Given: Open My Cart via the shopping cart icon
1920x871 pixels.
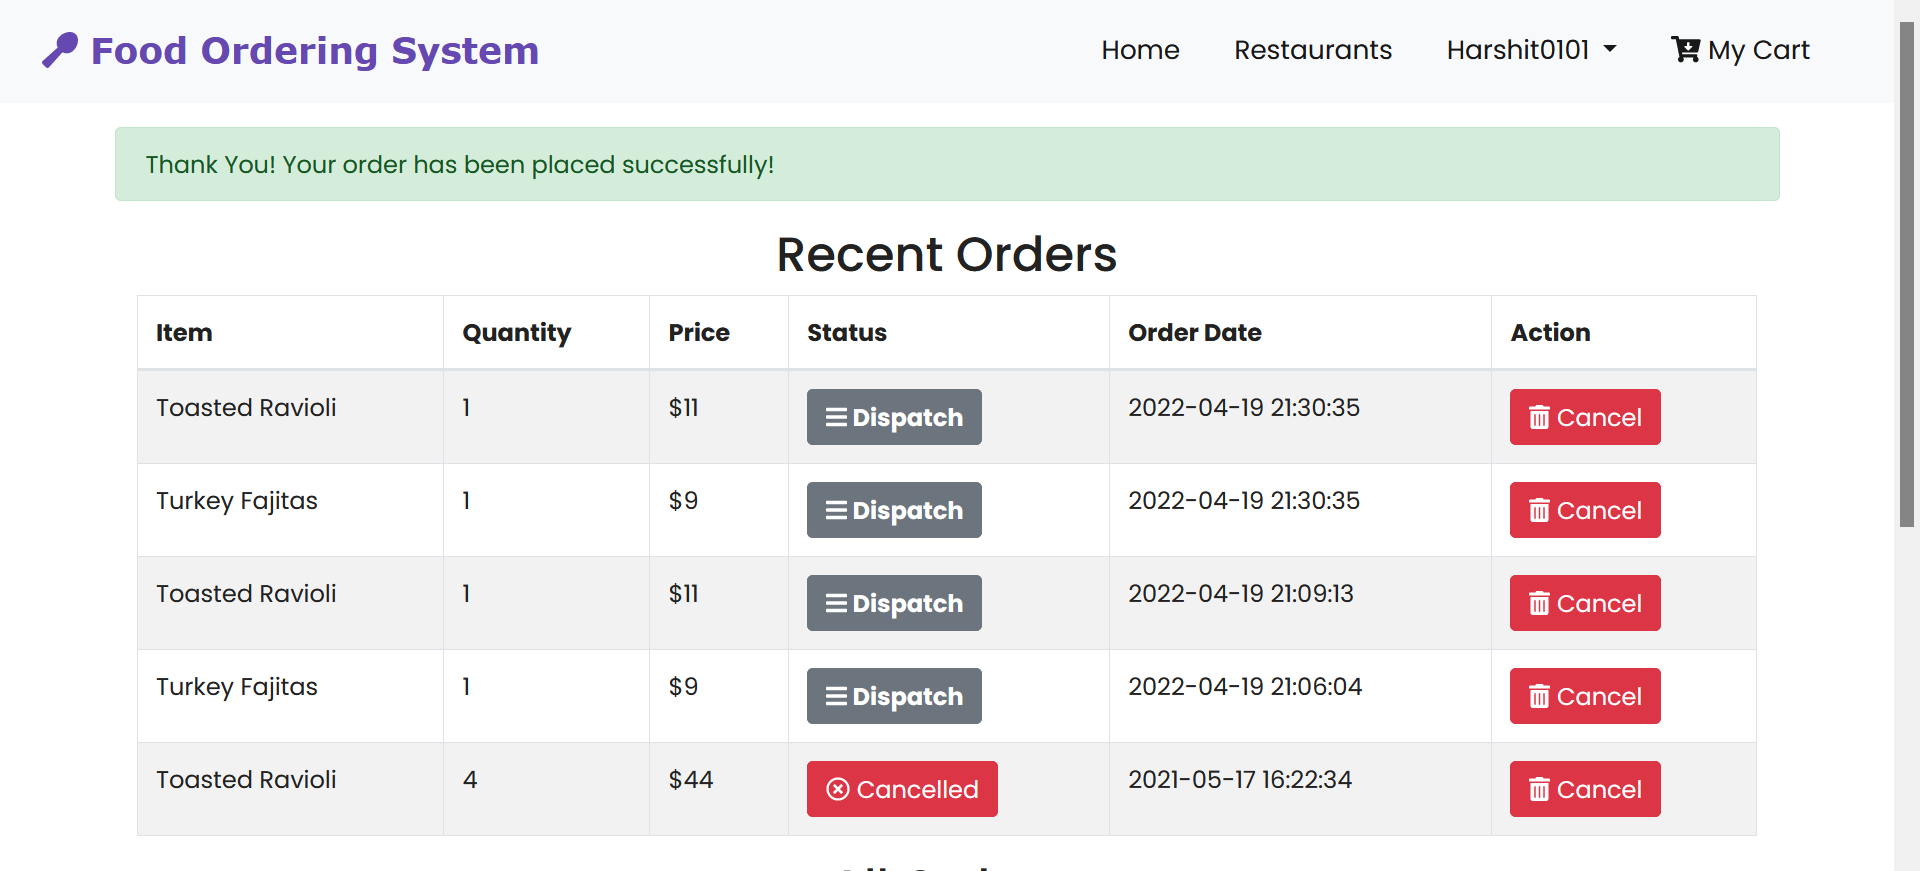Looking at the screenshot, I should 1685,49.
